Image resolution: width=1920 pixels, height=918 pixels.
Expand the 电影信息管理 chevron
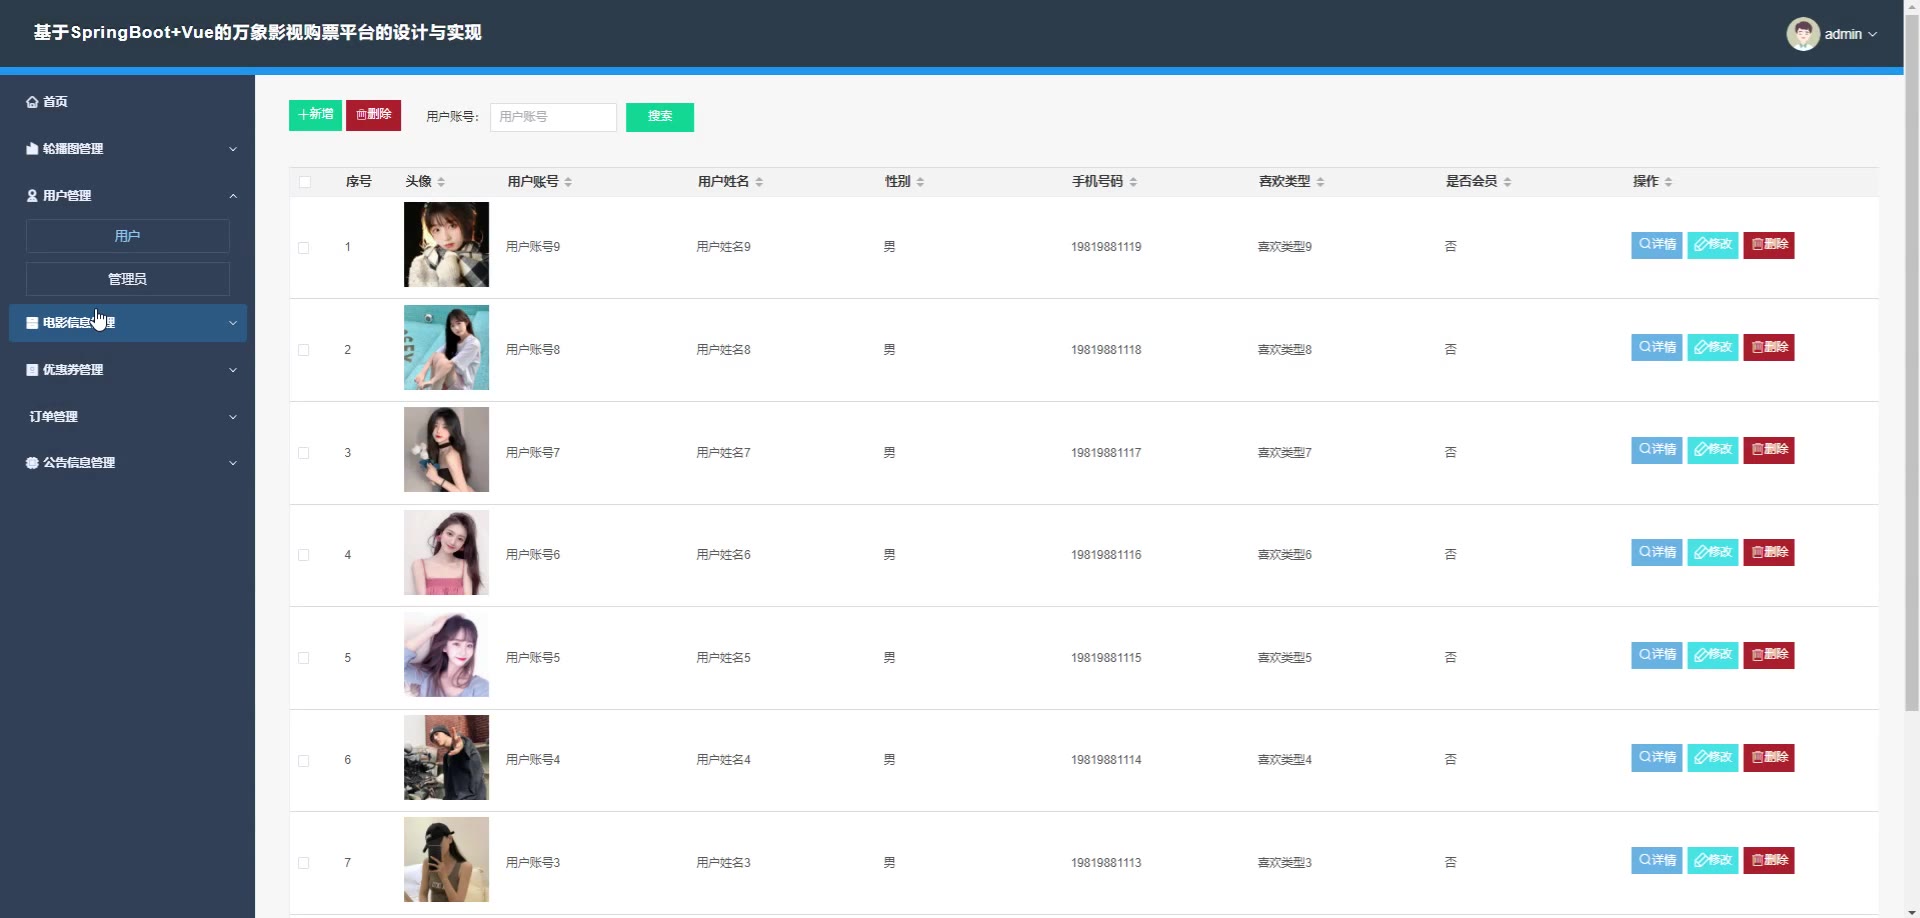[233, 323]
